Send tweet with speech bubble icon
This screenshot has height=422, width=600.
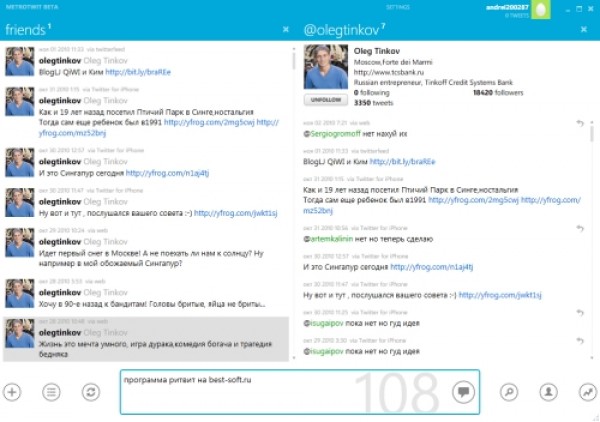click(x=463, y=392)
